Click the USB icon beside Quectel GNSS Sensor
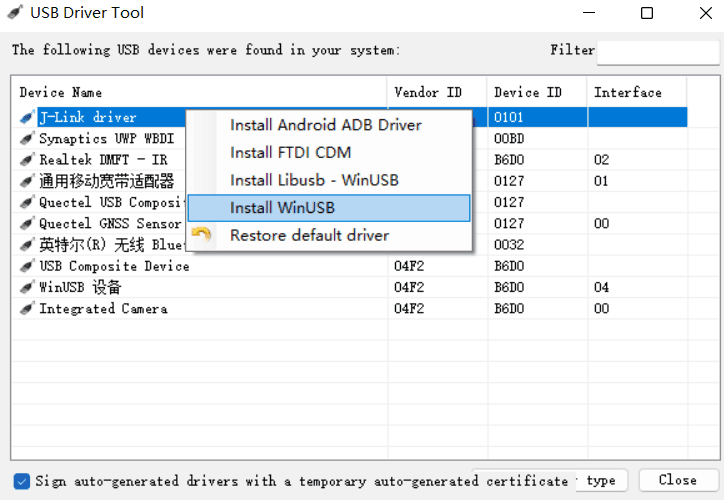This screenshot has height=500, width=724. (27, 224)
